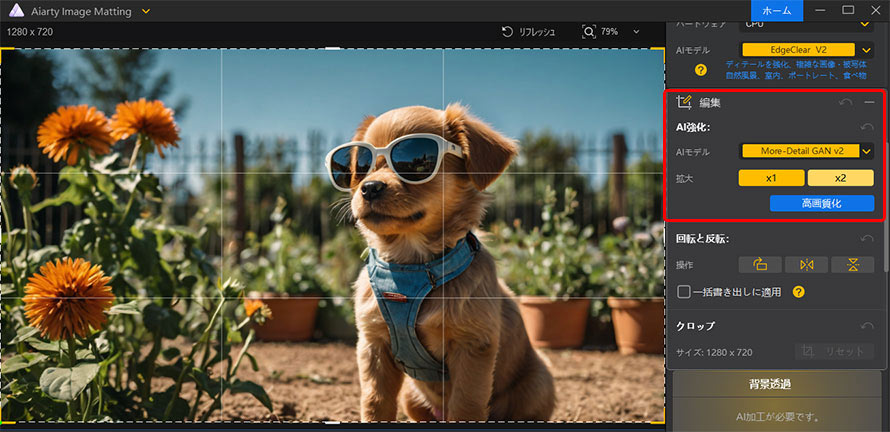Open the CPU hardware dropdown arrow
Viewport: 890px width, 432px height.
pyautogui.click(x=864, y=24)
